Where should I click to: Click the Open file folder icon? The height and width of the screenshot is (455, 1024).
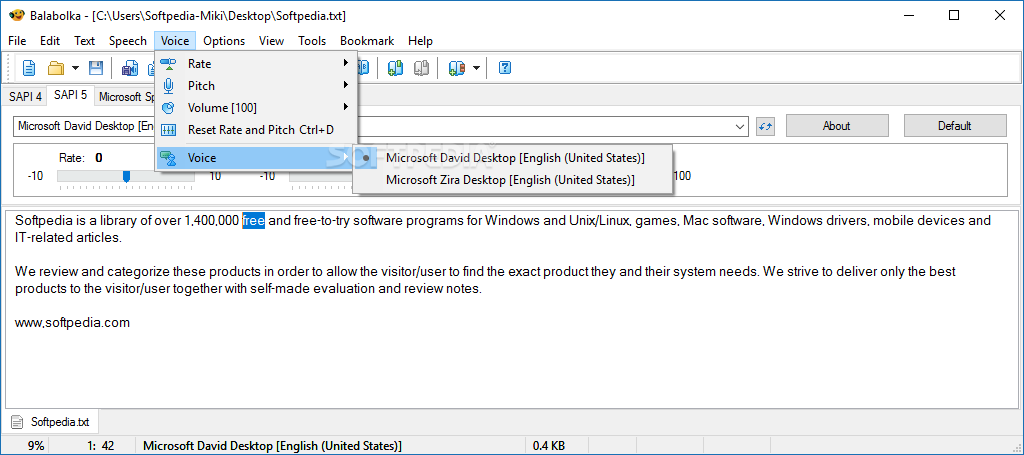coord(56,68)
